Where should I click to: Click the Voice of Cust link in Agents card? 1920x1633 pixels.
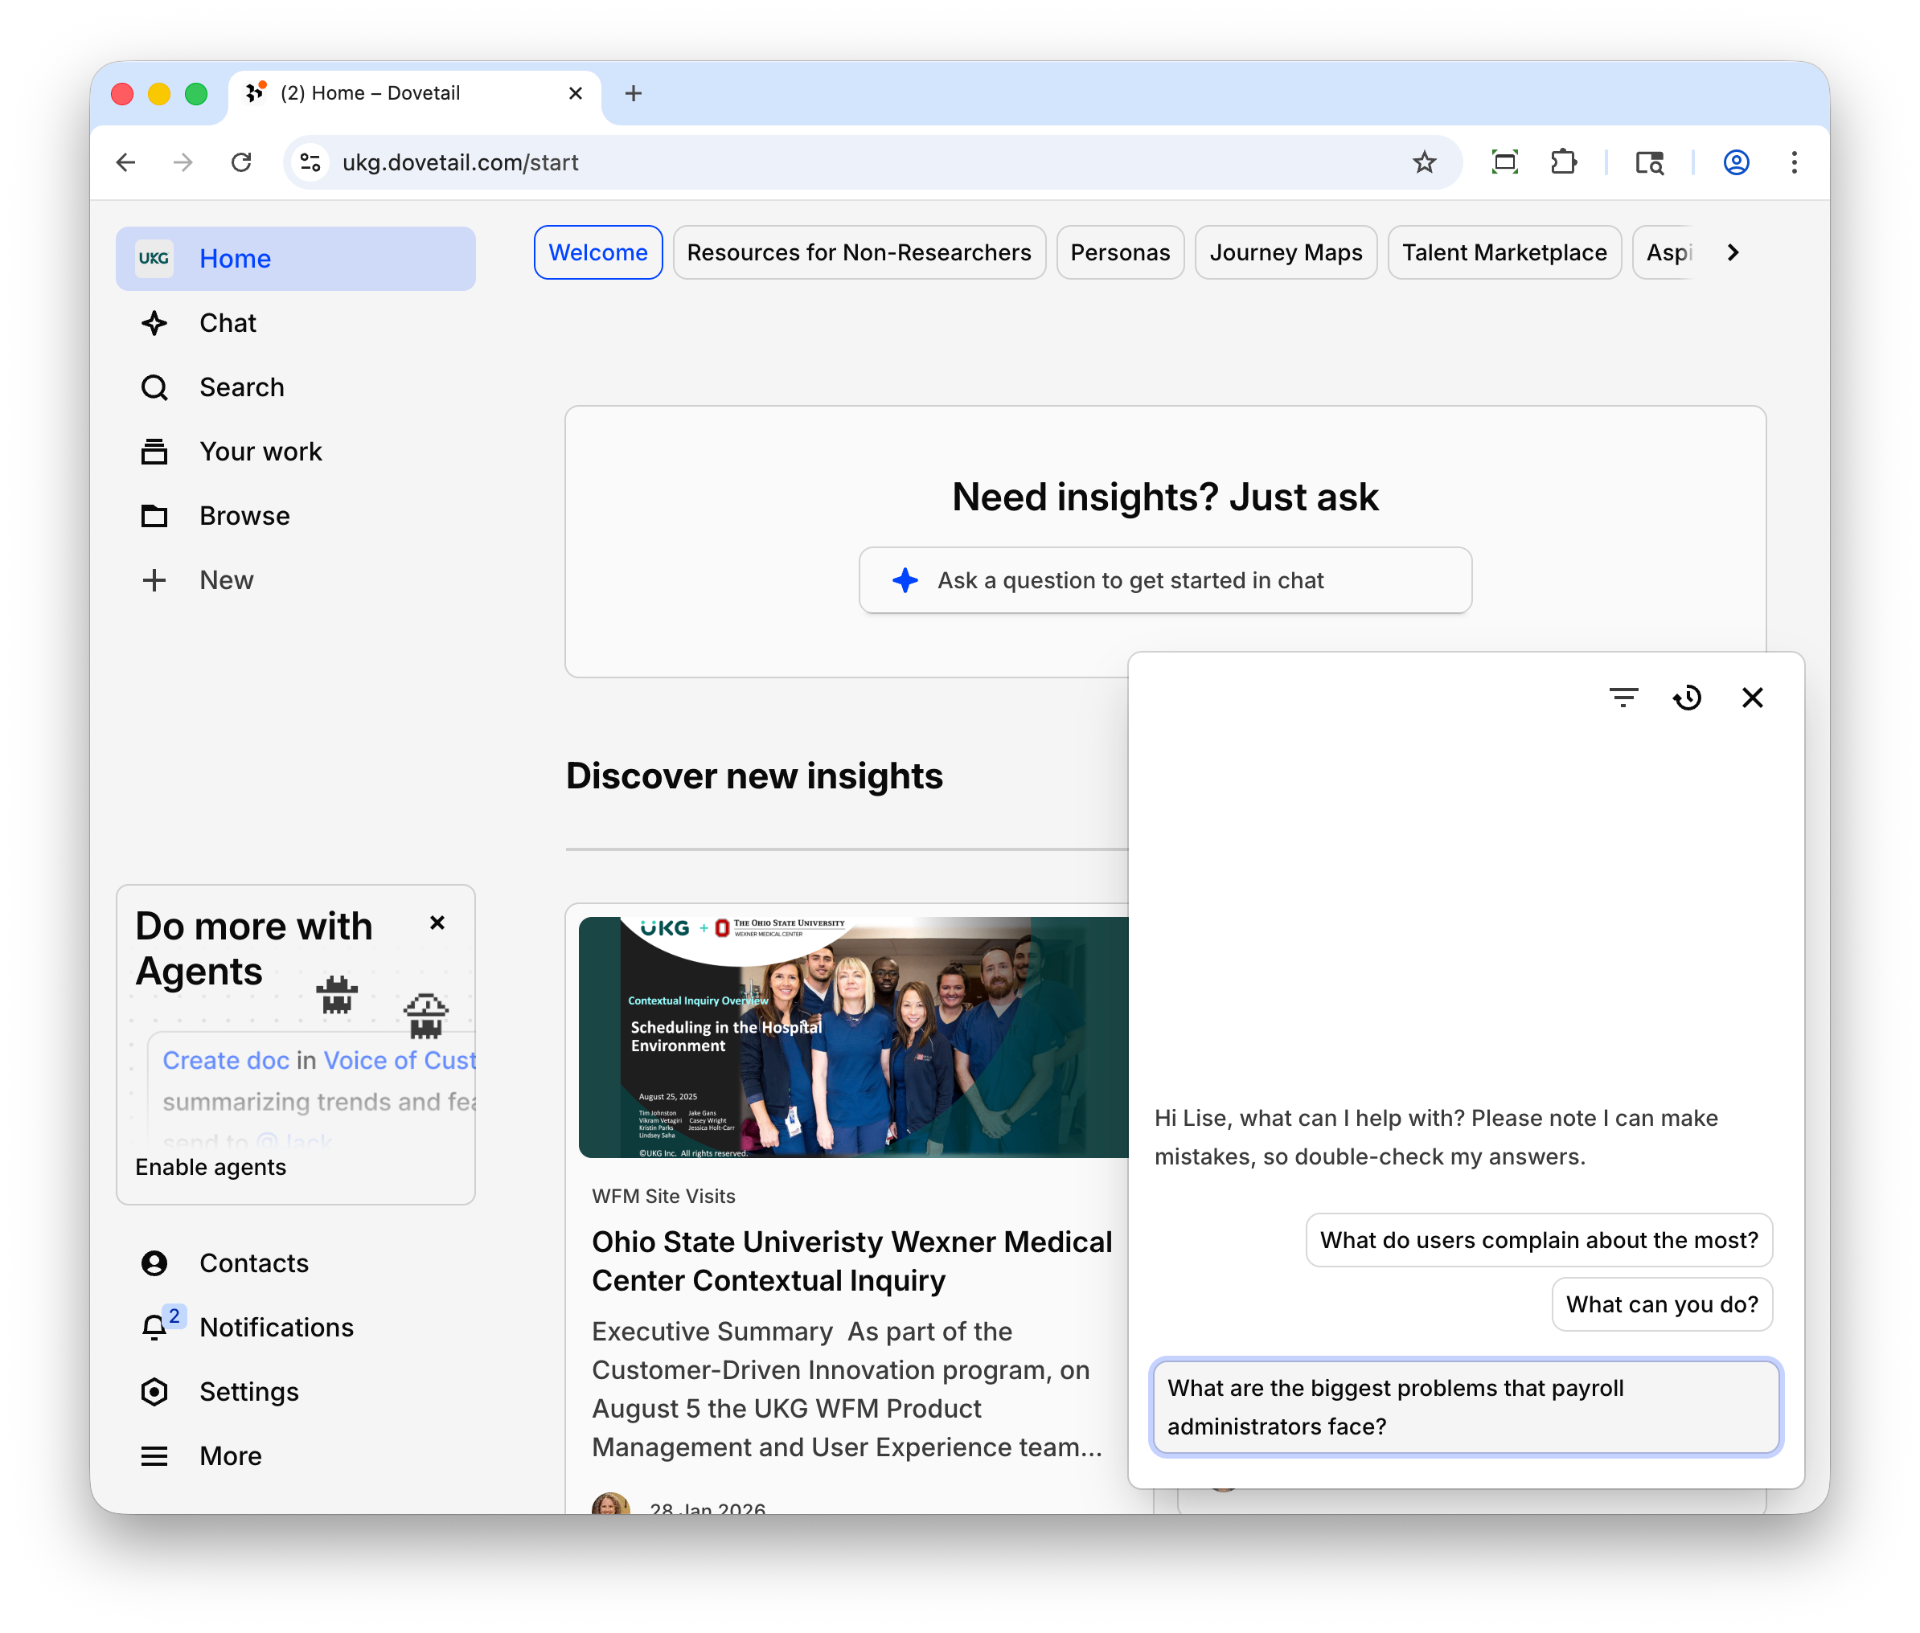click(400, 1060)
